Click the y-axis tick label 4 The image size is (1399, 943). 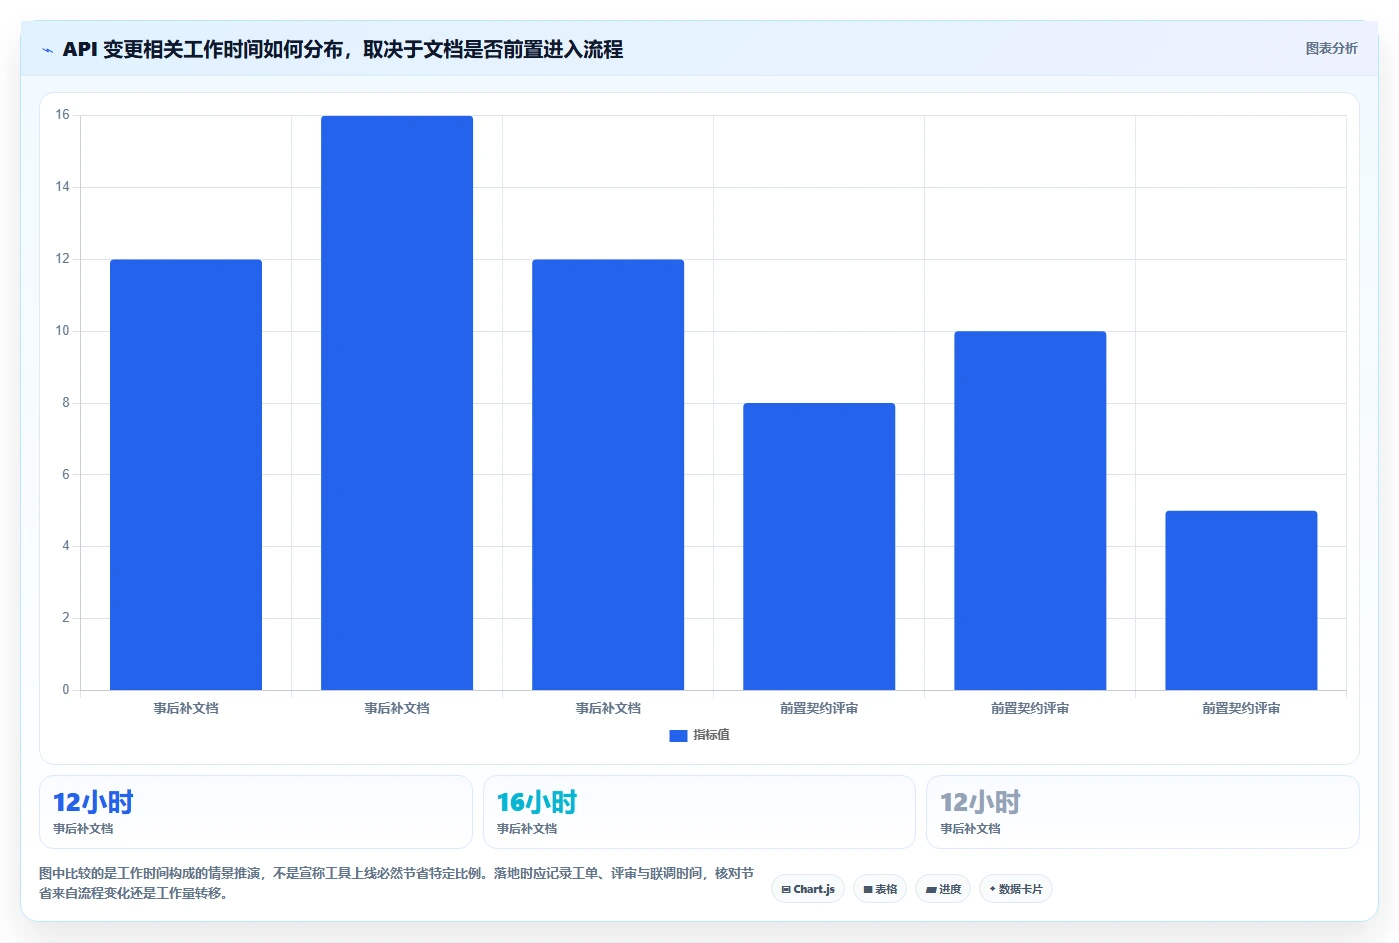pyautogui.click(x=66, y=546)
